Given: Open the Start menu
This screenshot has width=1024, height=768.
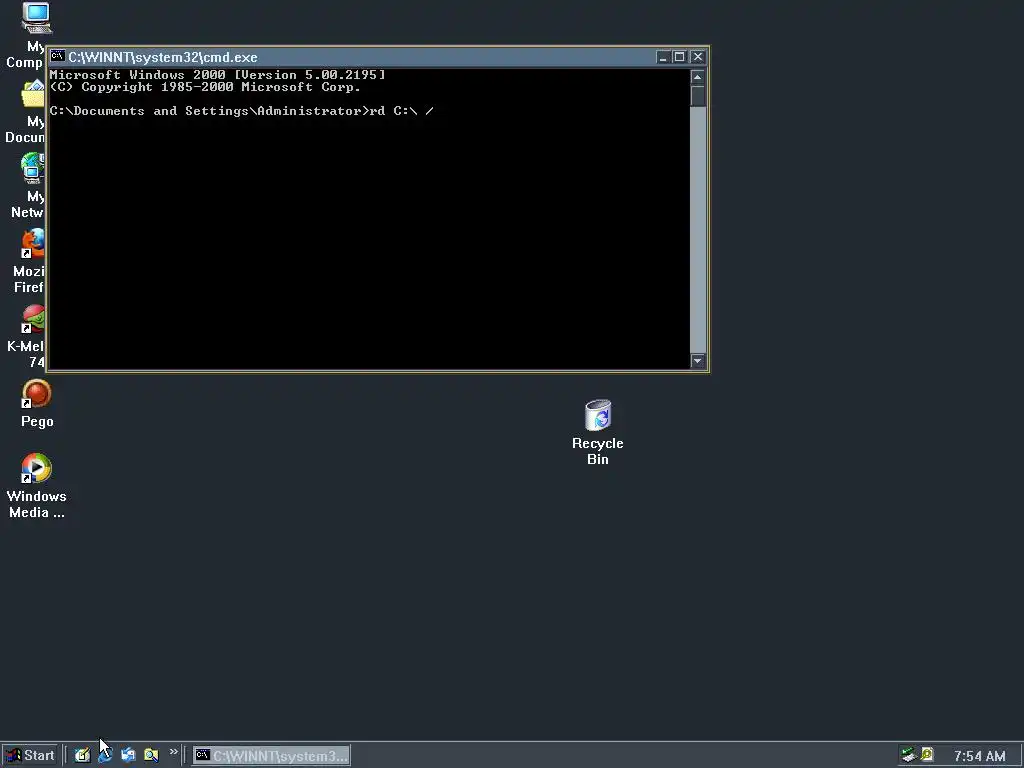Looking at the screenshot, I should (x=30, y=756).
